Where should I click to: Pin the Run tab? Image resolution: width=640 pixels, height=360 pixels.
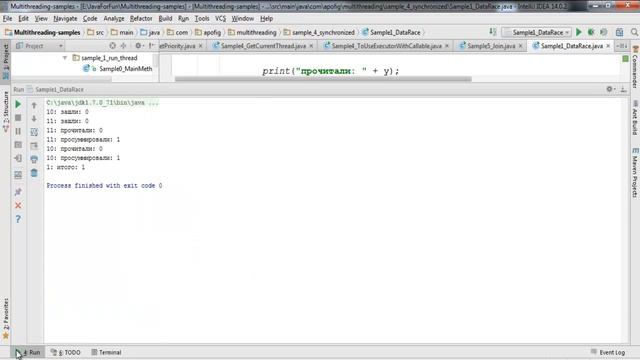(x=18, y=192)
